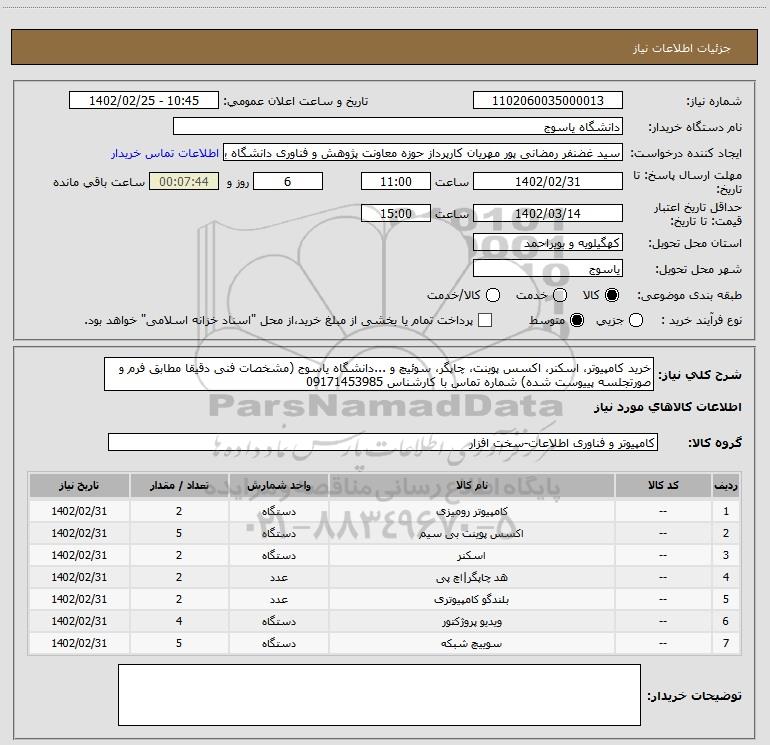This screenshot has height=745, width=770.
Task: Click unit عدد in بلندگو کامپیوتری row
Action: coord(278,600)
